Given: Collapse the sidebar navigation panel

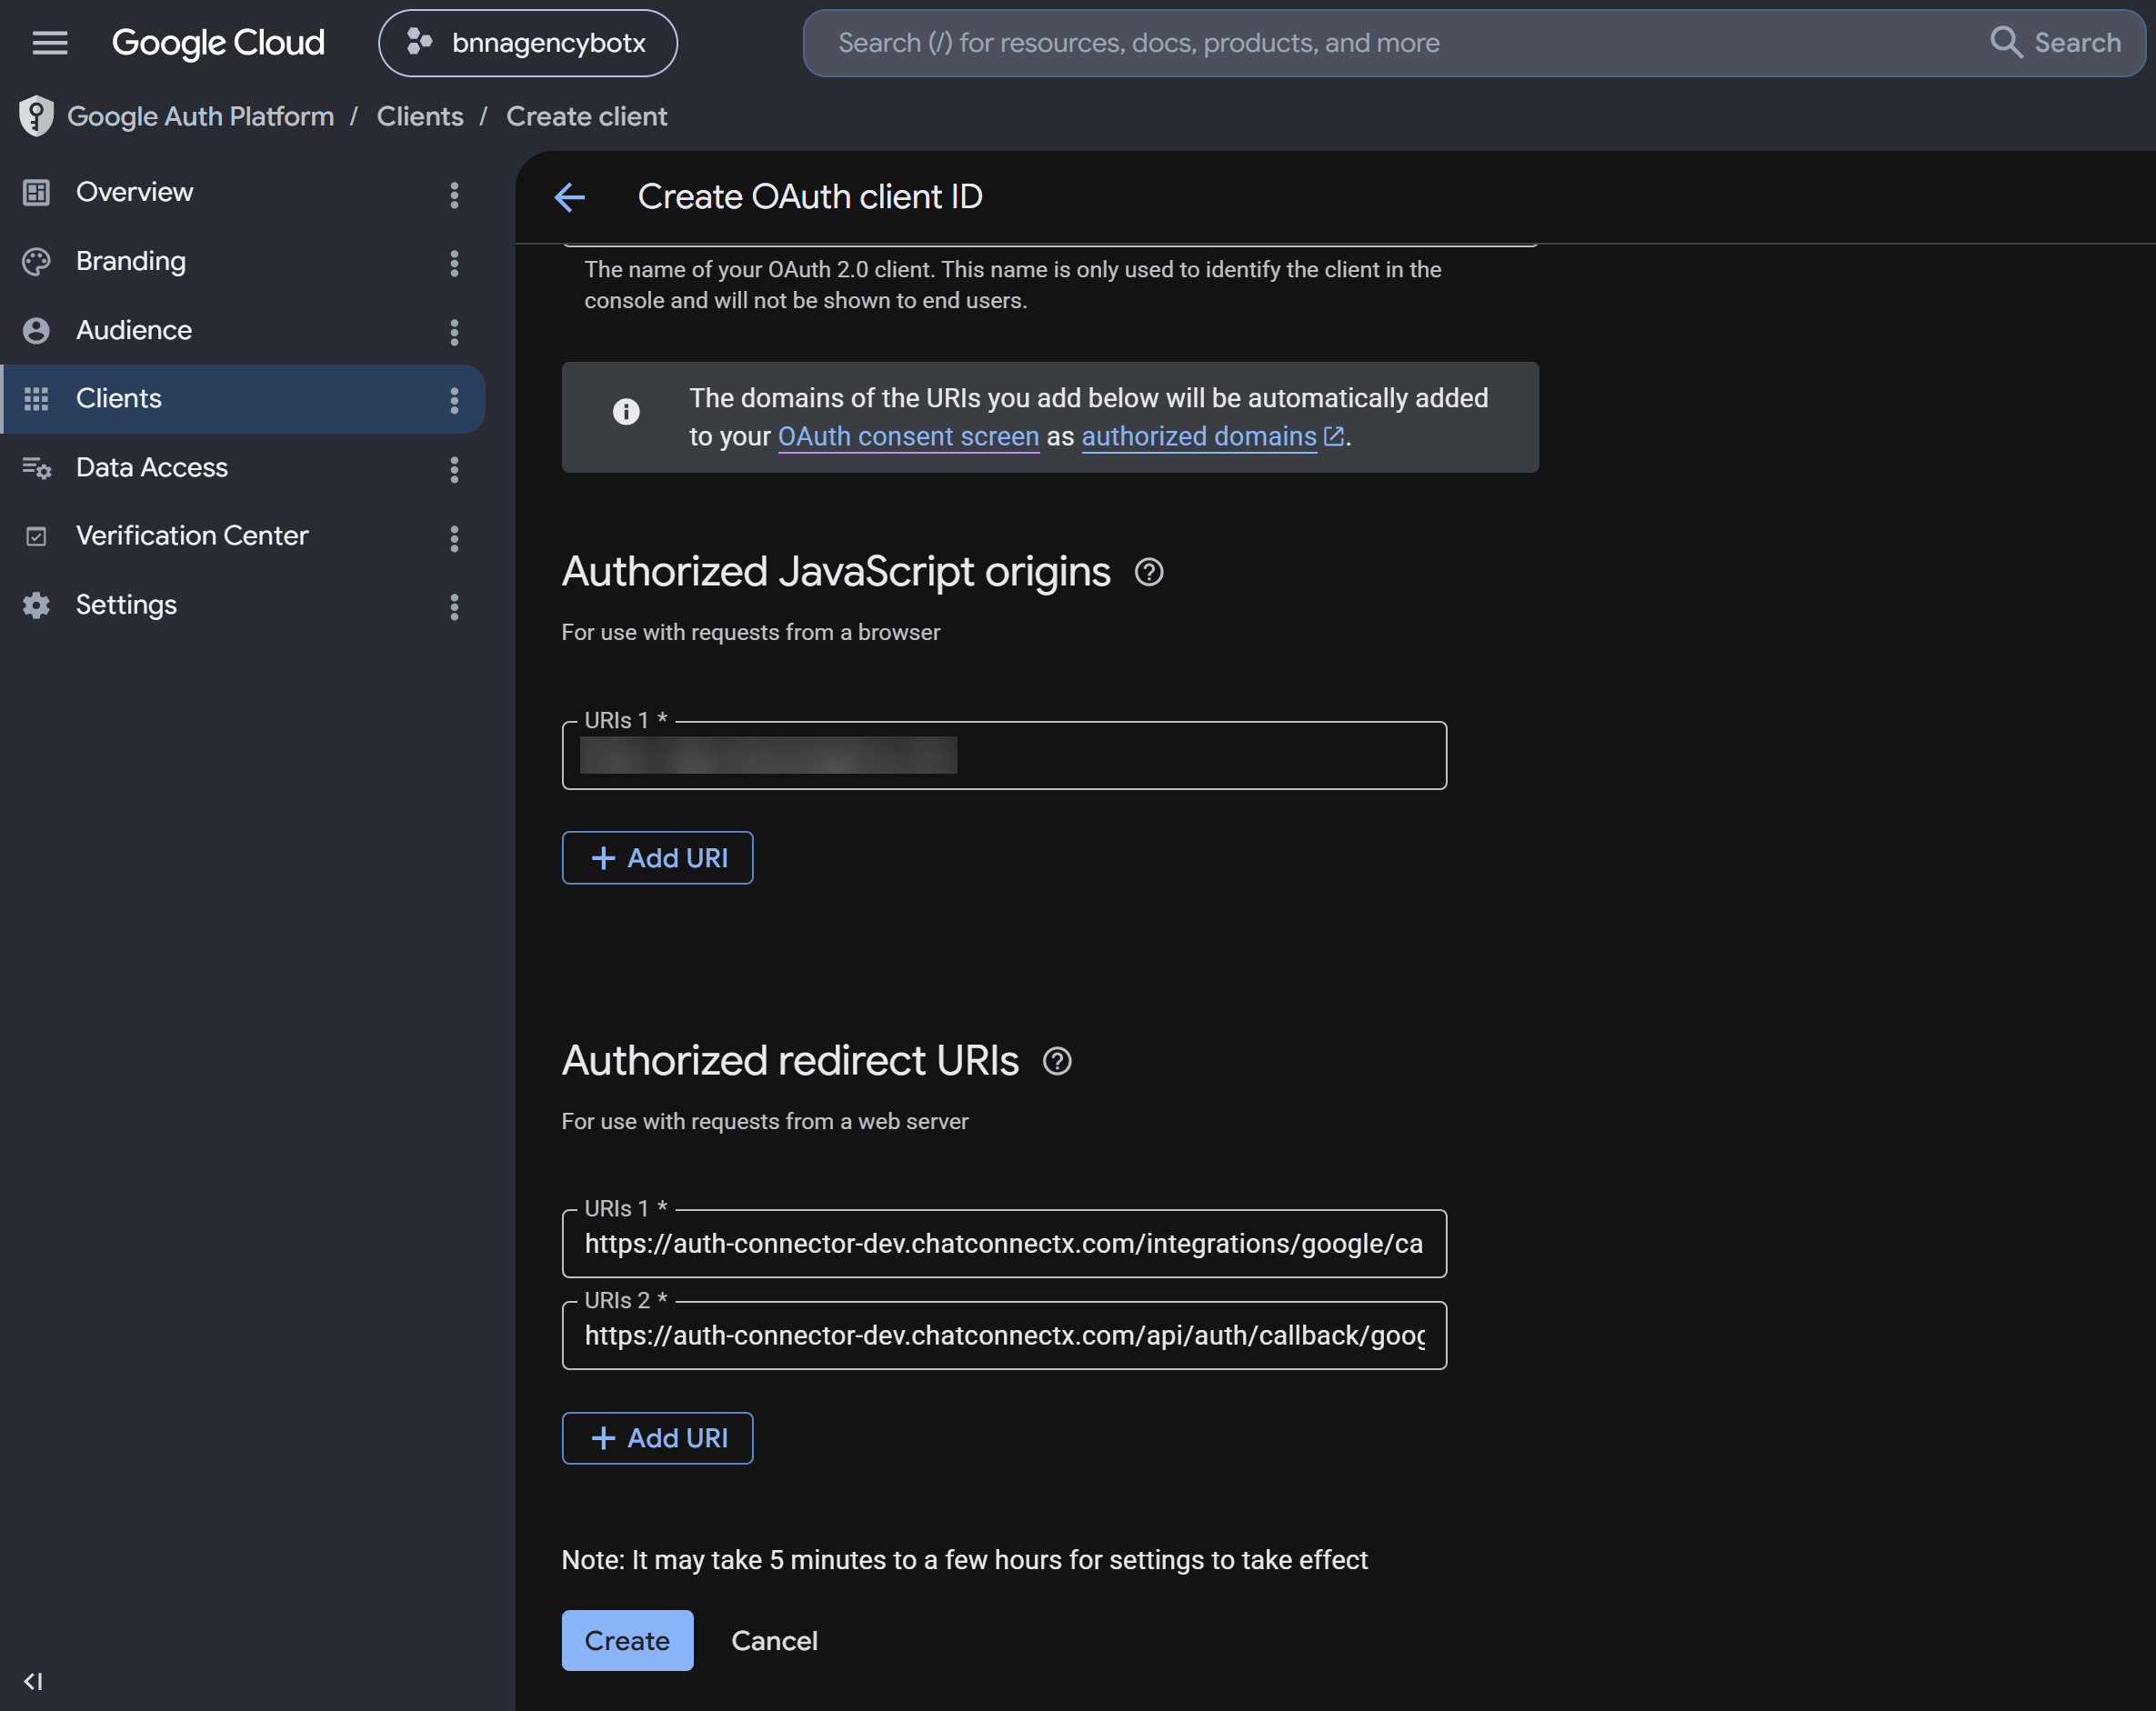Looking at the screenshot, I should 33,1681.
